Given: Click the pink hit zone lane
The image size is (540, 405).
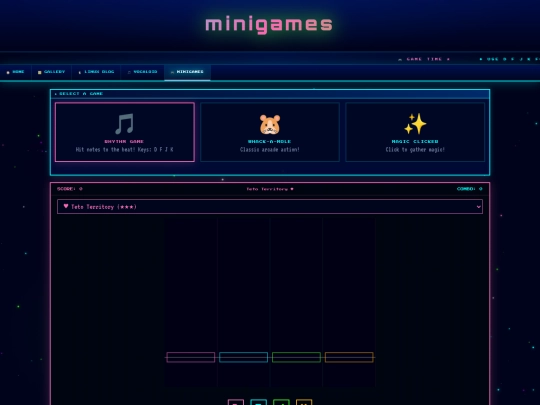Looking at the screenshot, I should (190, 357).
